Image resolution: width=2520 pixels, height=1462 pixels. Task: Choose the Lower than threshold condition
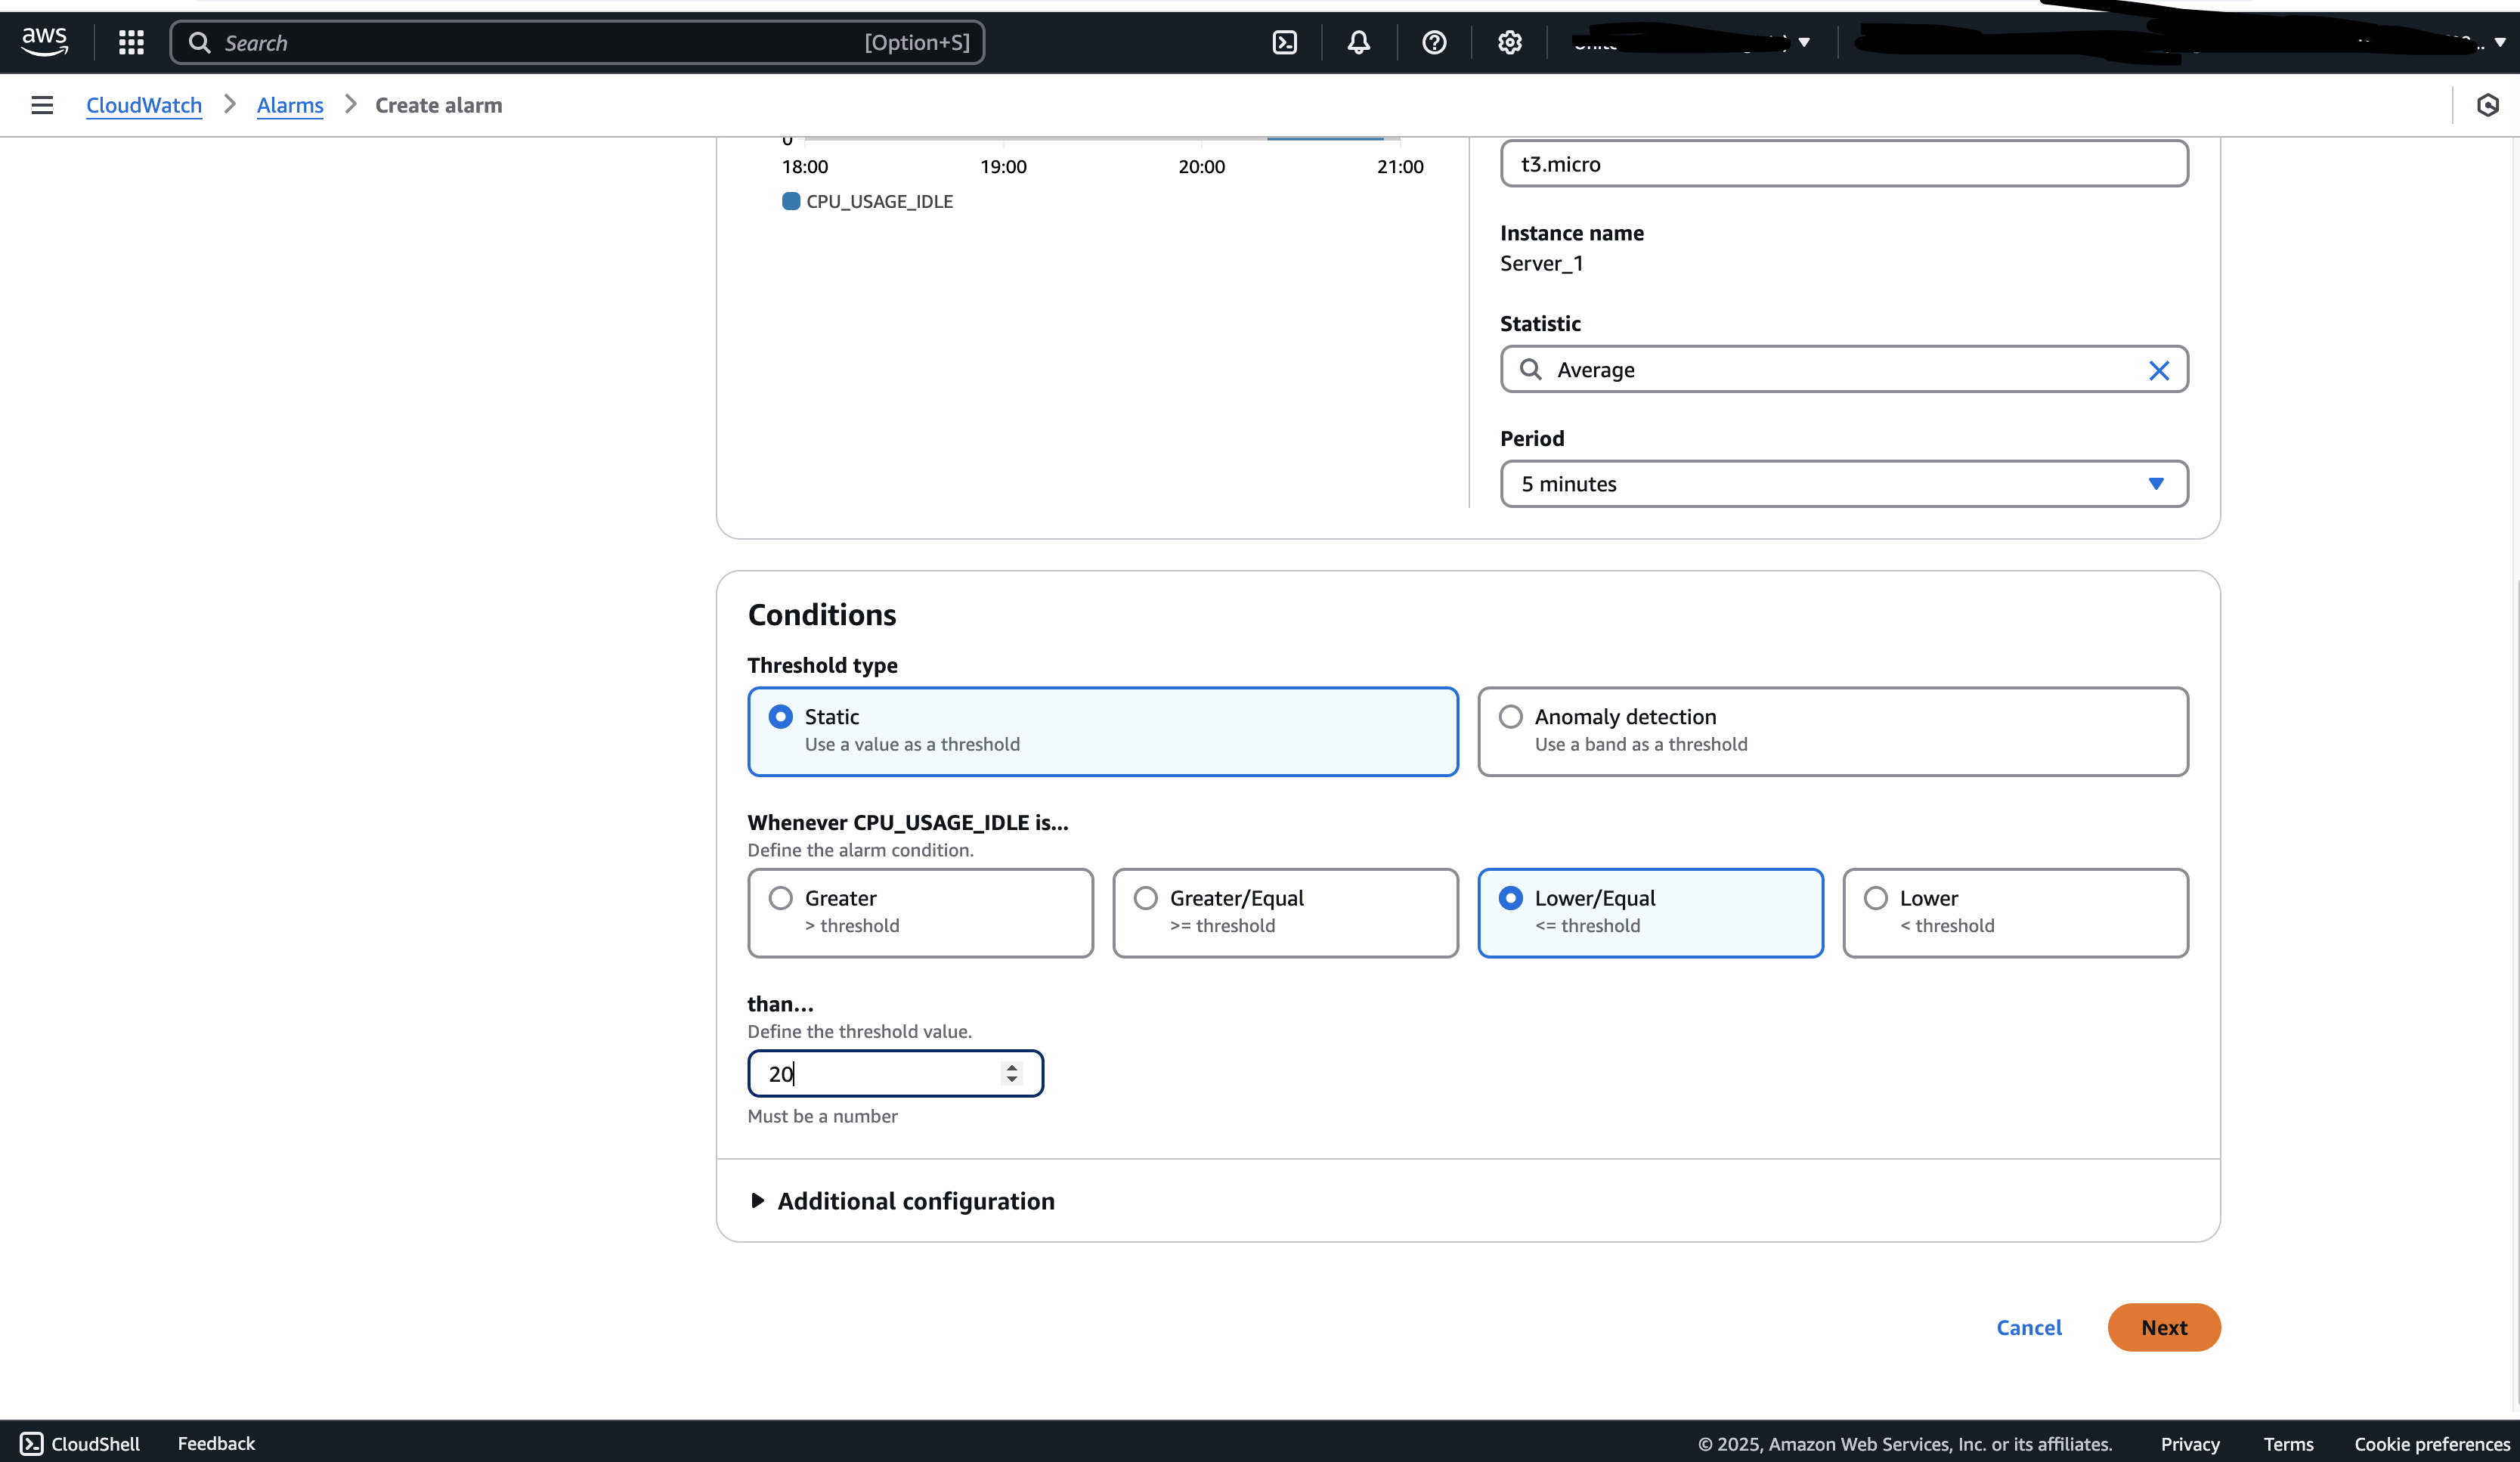coord(2015,912)
